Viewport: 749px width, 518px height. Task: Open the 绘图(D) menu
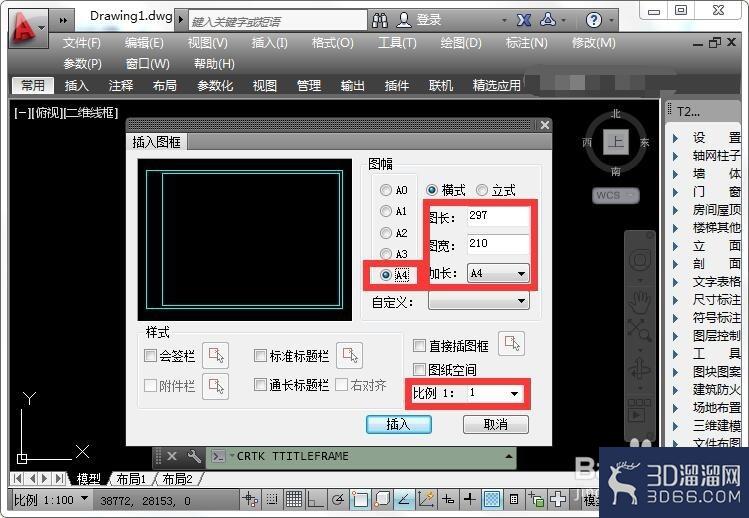[461, 43]
